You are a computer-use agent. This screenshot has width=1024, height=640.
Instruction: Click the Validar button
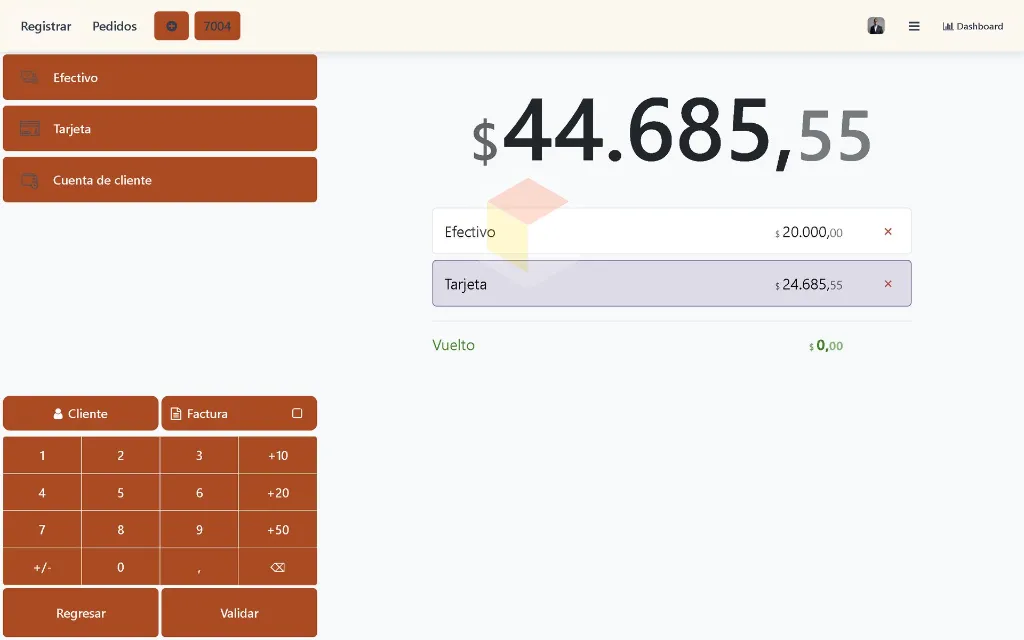pyautogui.click(x=239, y=613)
